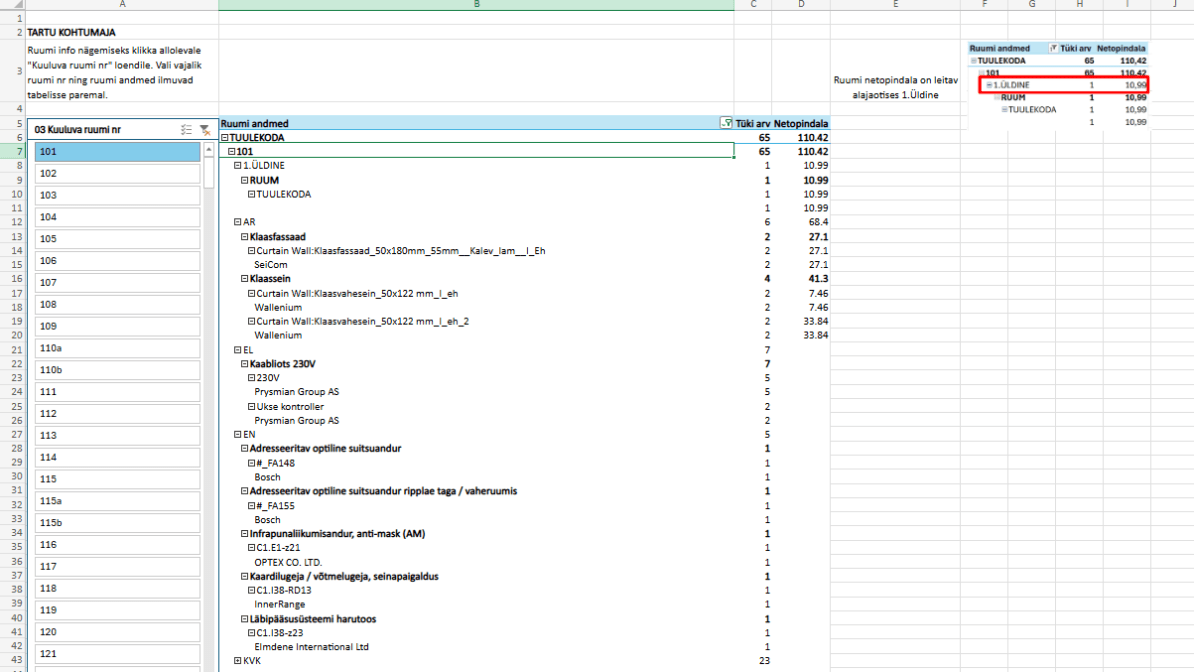Enable multi-select in the Kuuluva ruumi nr slicer
This screenshot has width=1194, height=672.
(x=186, y=130)
